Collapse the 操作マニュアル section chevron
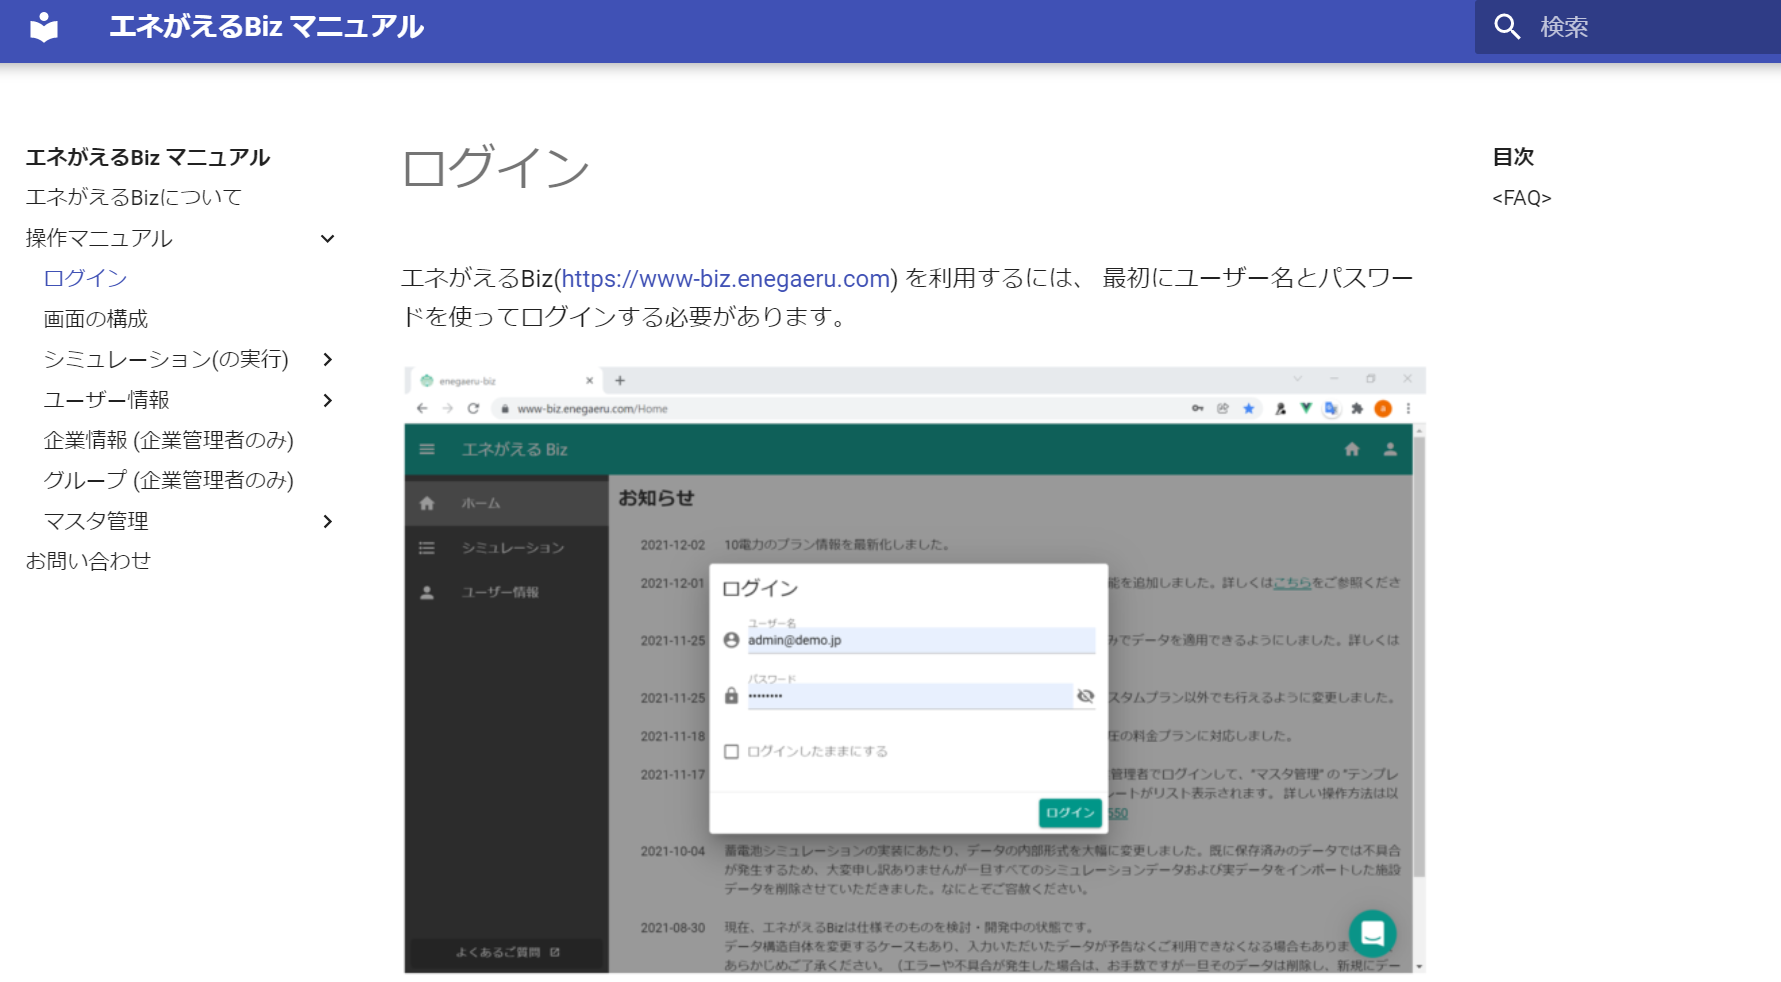The image size is (1781, 982). tap(327, 238)
